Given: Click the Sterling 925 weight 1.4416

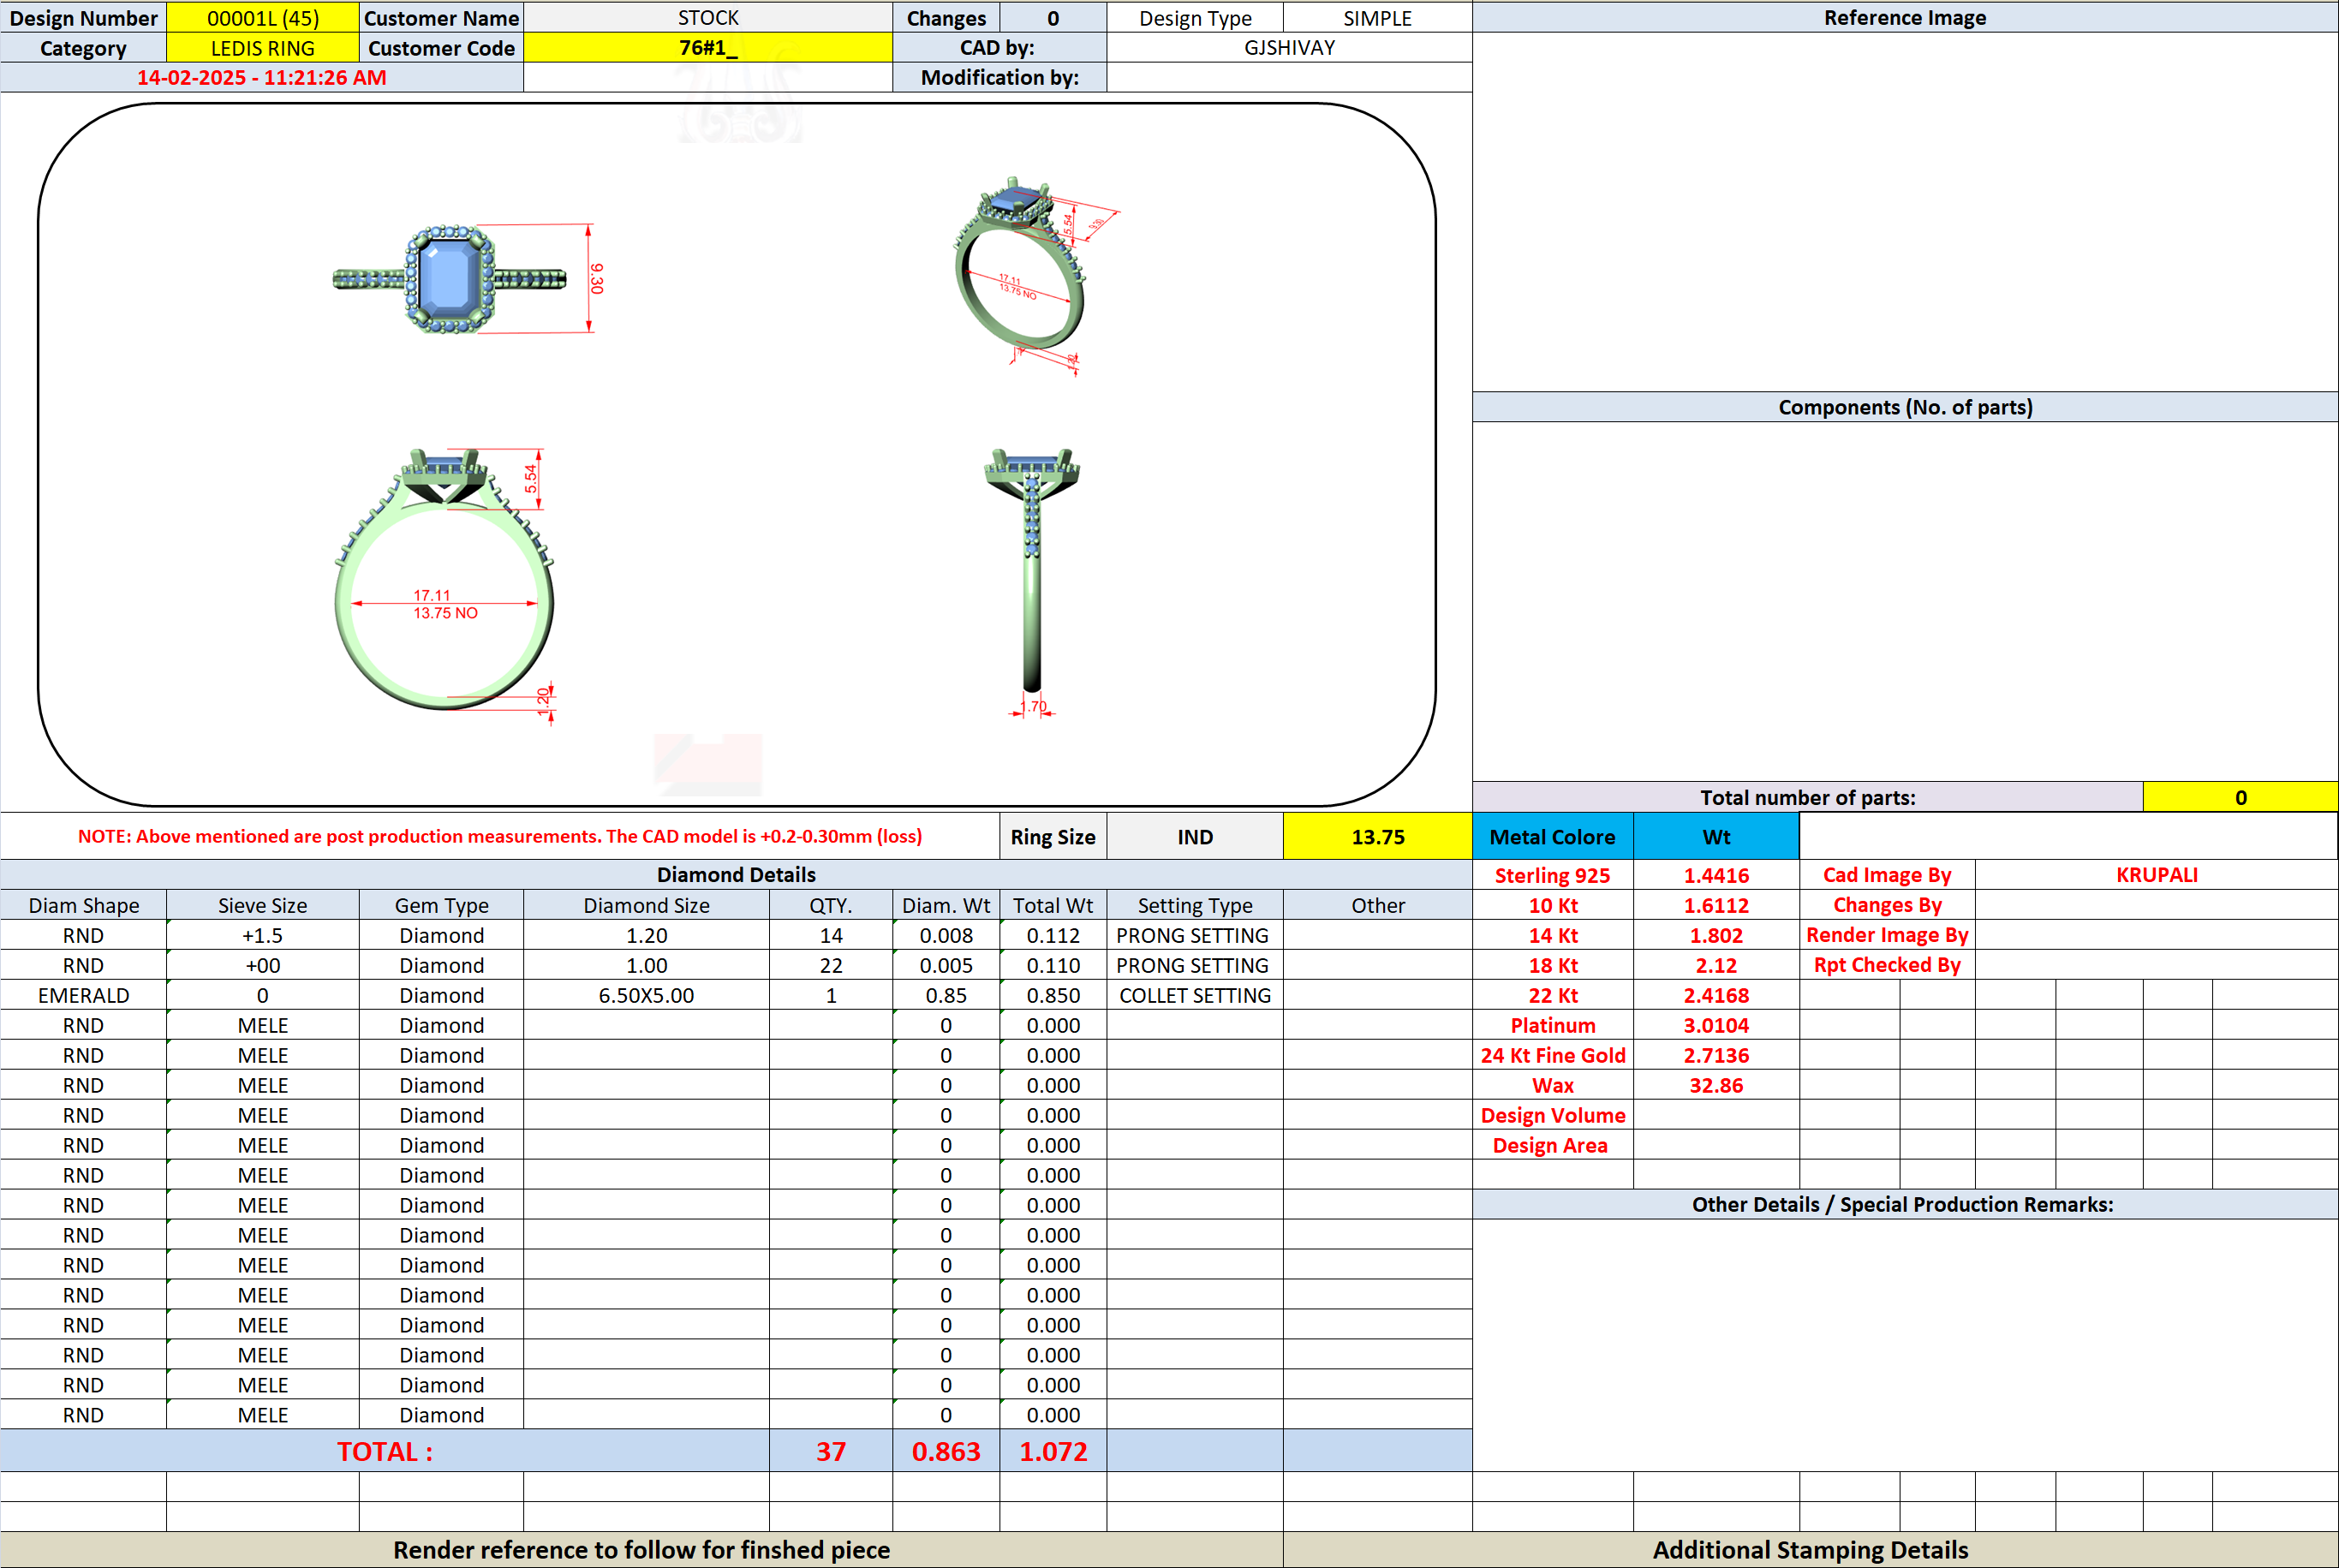Looking at the screenshot, I should tap(1716, 875).
